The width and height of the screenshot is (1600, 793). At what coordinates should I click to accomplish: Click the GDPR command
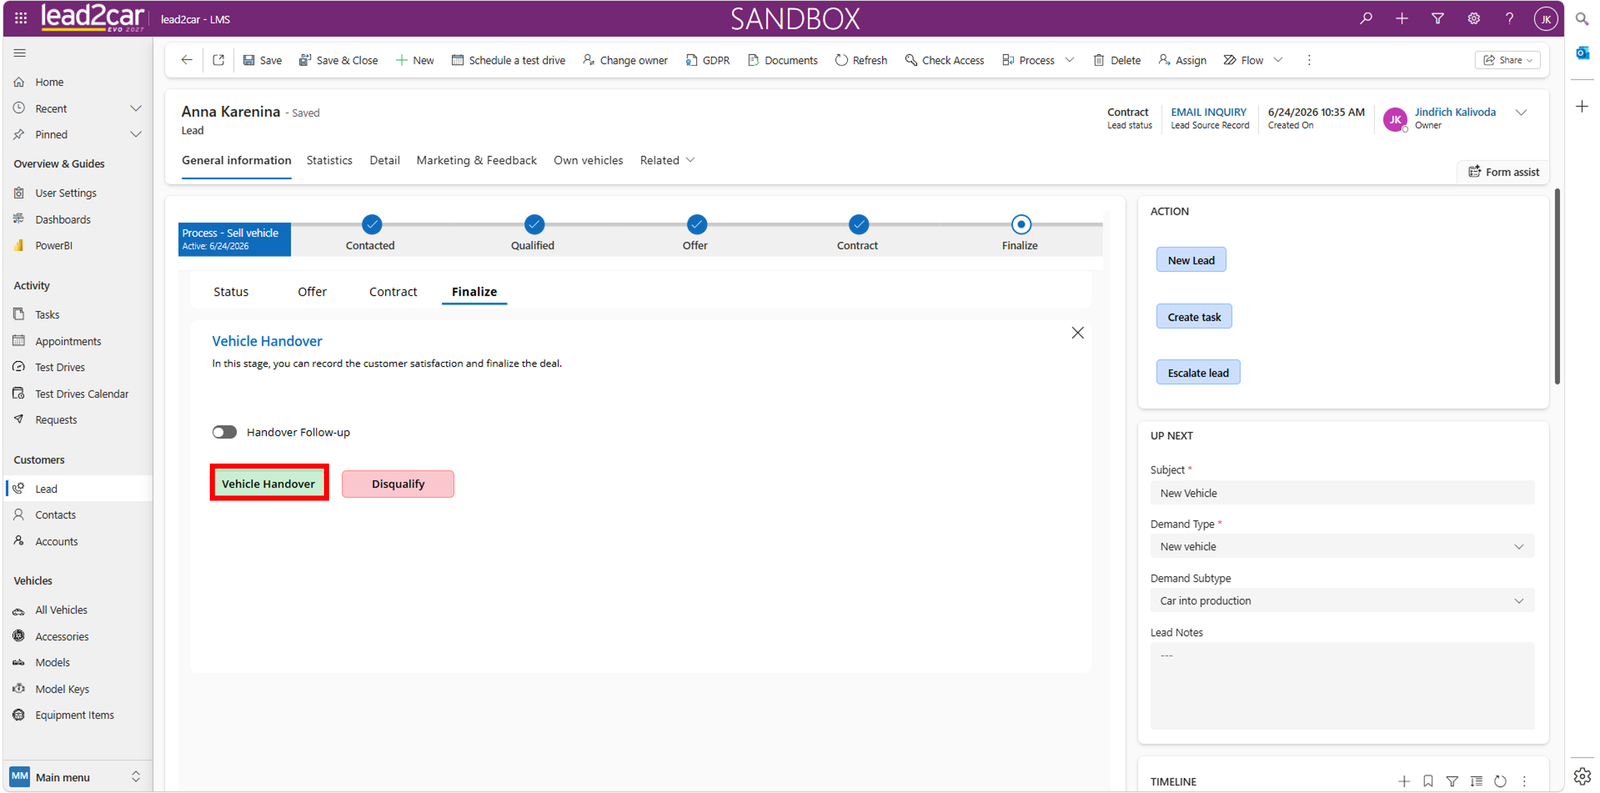[x=707, y=60]
